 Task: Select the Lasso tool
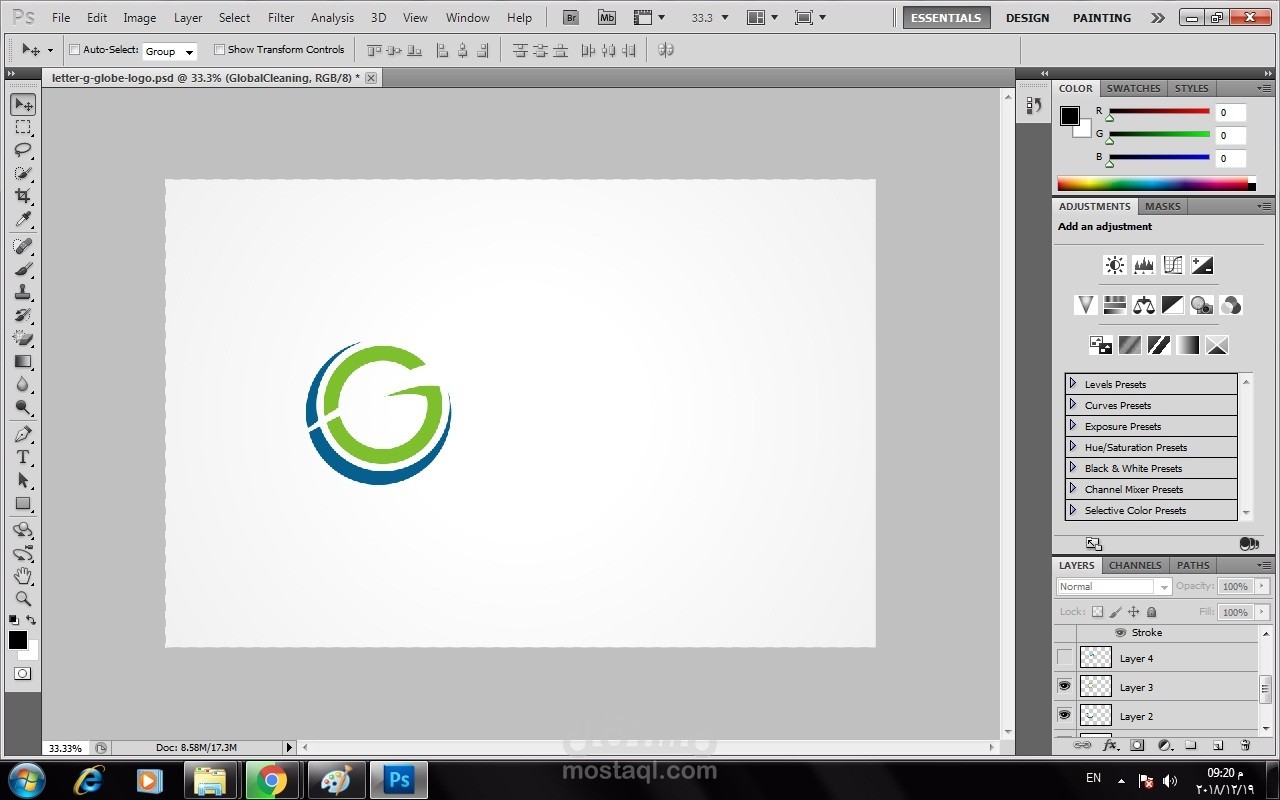point(23,150)
